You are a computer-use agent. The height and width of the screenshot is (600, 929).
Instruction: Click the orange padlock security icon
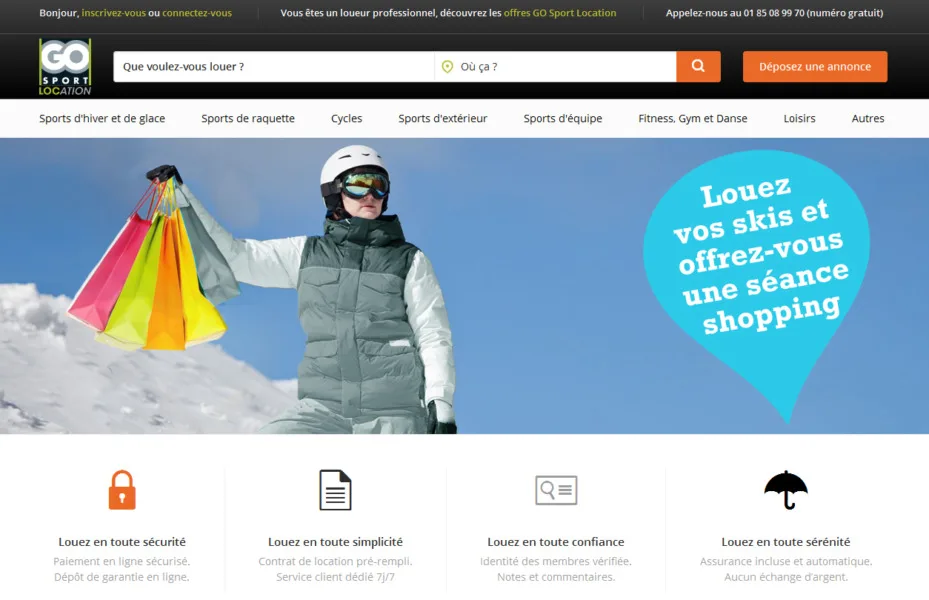click(x=122, y=490)
